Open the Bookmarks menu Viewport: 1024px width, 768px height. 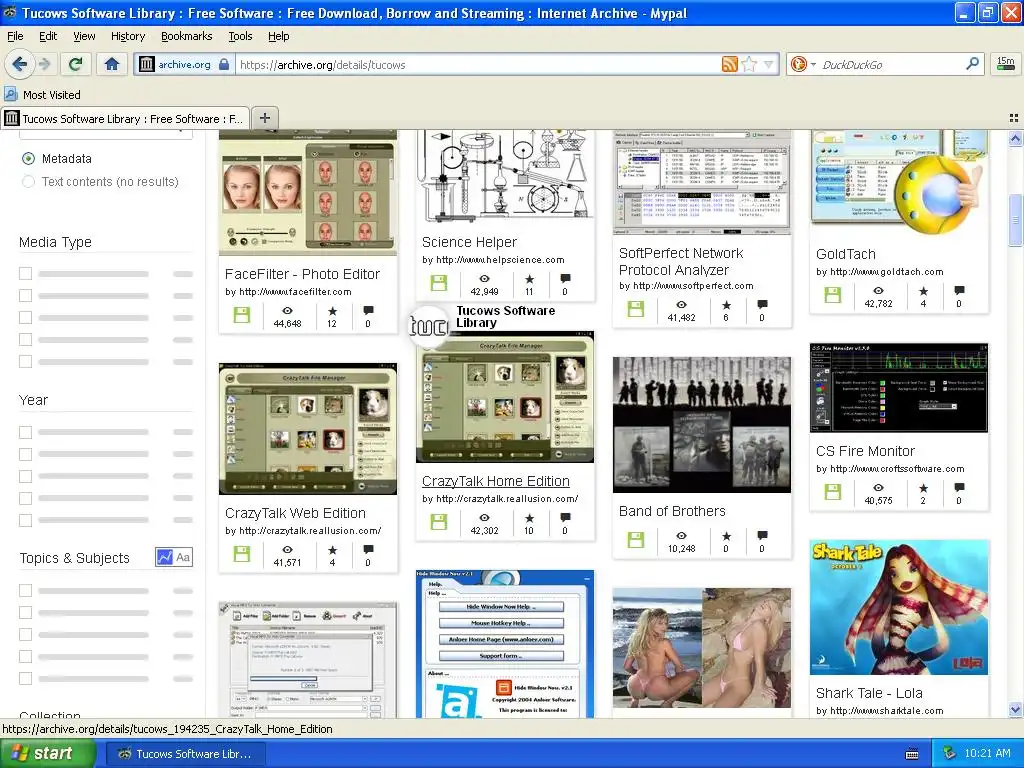(187, 36)
